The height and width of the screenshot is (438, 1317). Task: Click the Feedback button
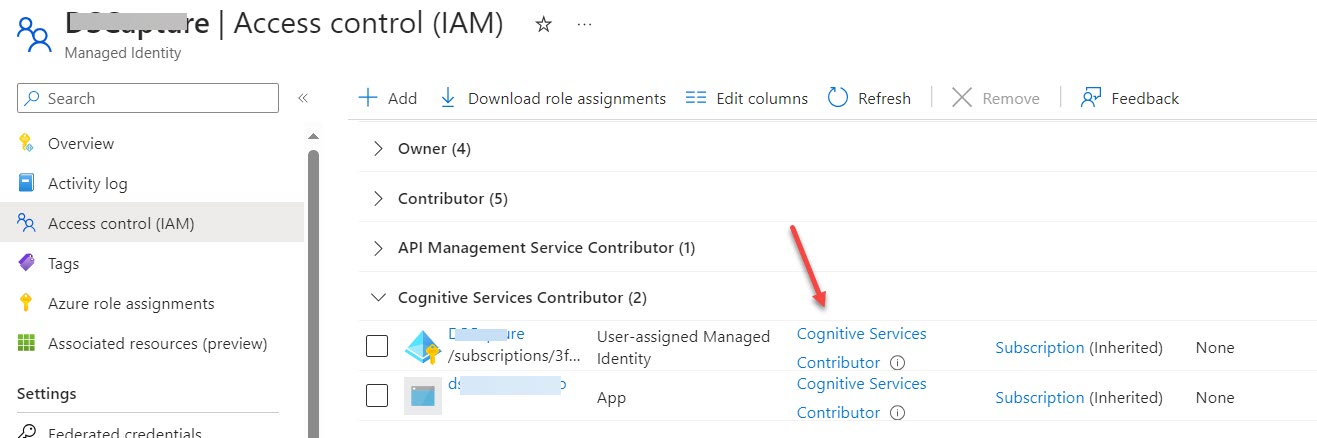point(1130,98)
